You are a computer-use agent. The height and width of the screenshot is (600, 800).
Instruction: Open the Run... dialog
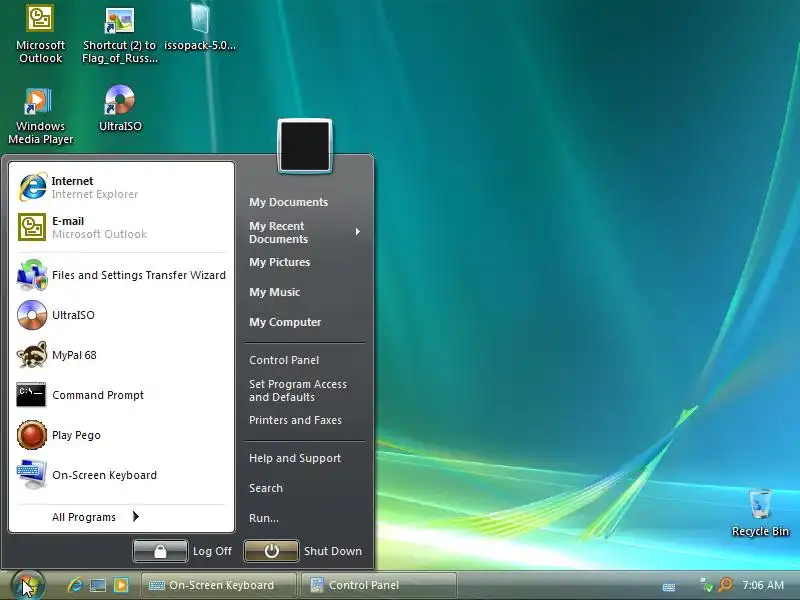point(264,518)
